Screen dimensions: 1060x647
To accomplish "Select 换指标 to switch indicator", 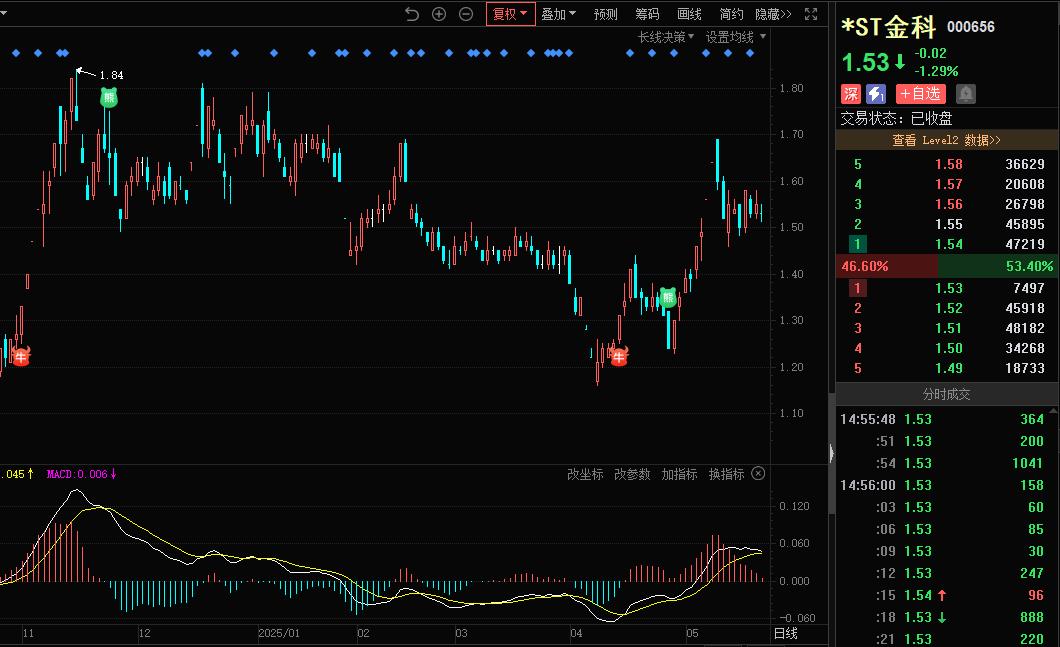I will (726, 474).
